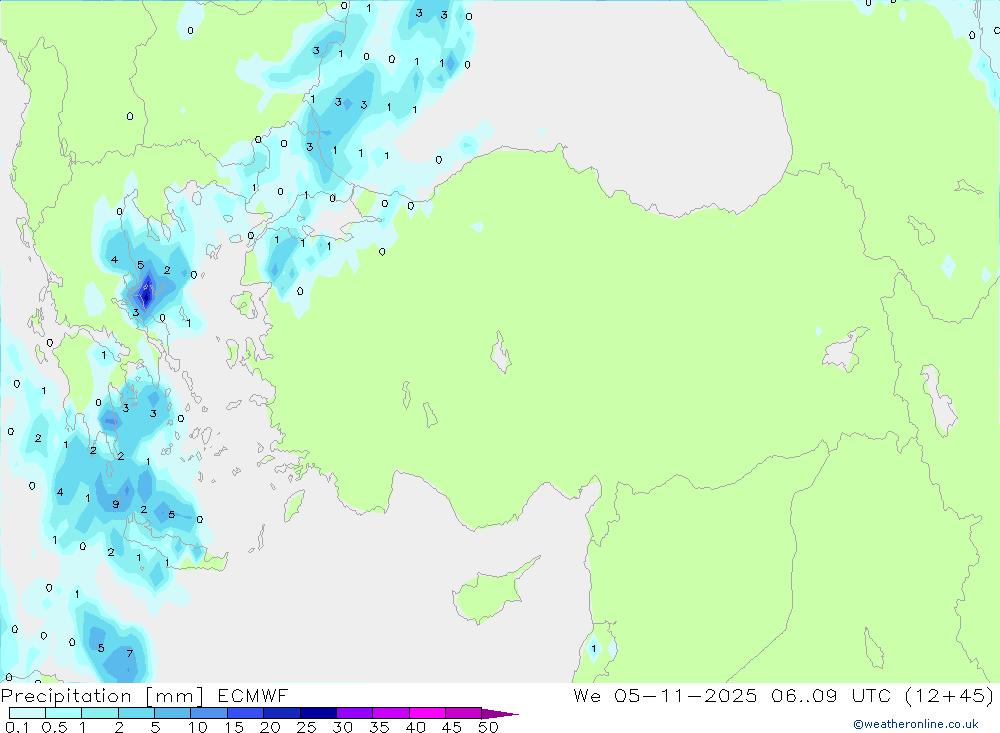
Task: Click the '(12+45)' forecast offset text
Action: [x=949, y=695]
